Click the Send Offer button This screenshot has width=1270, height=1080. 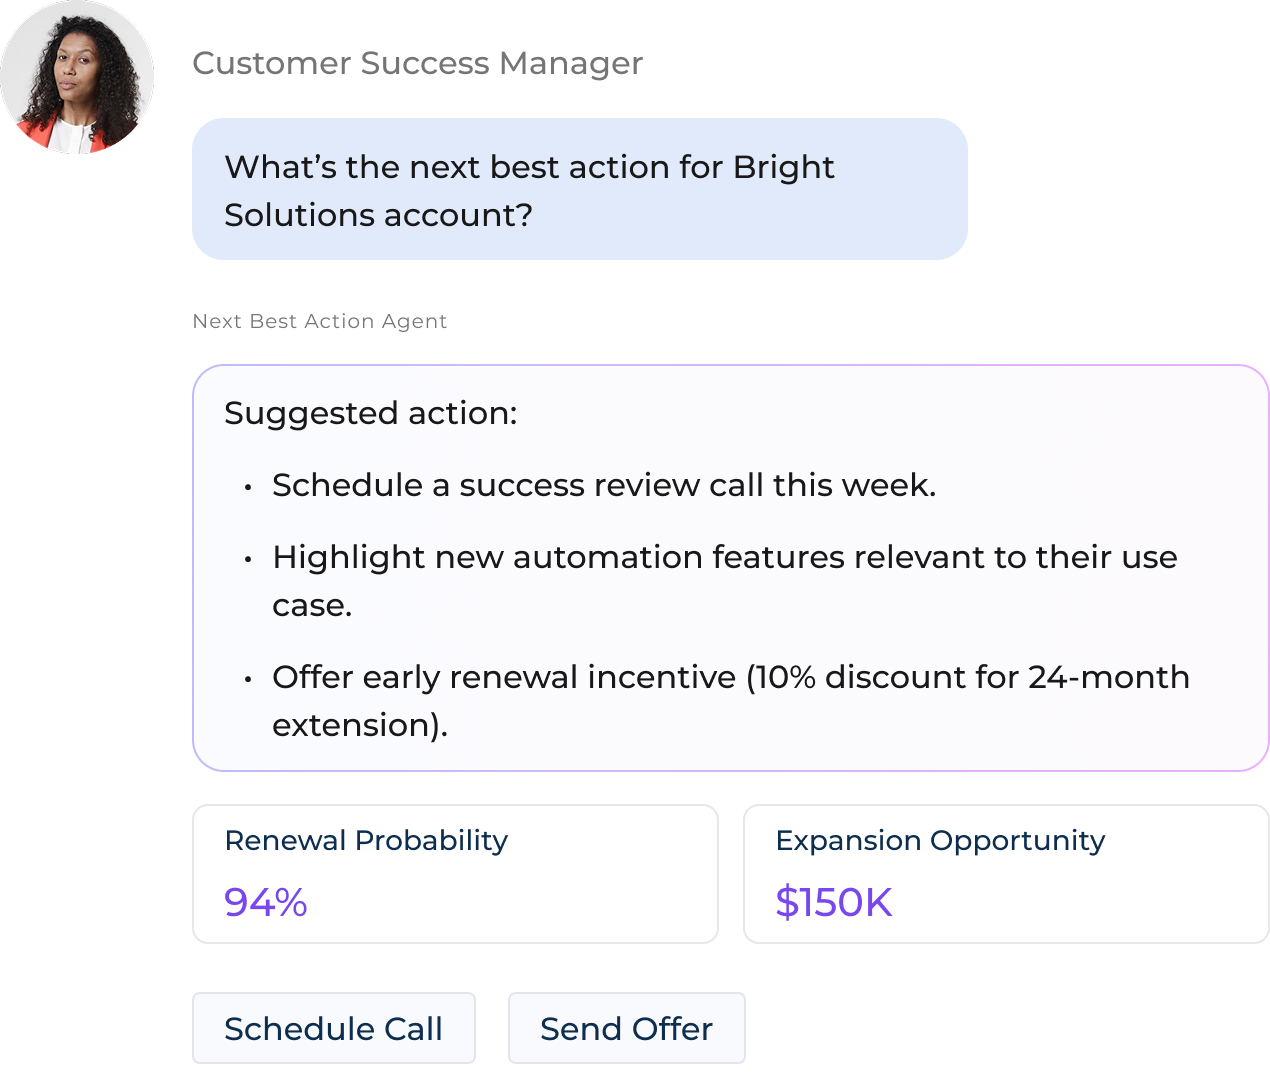[x=626, y=1028]
